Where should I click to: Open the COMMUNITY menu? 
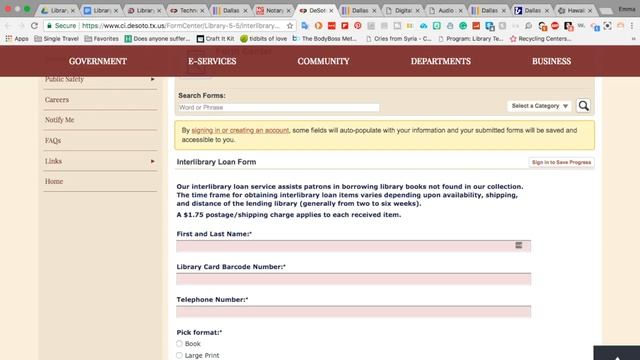[323, 61]
